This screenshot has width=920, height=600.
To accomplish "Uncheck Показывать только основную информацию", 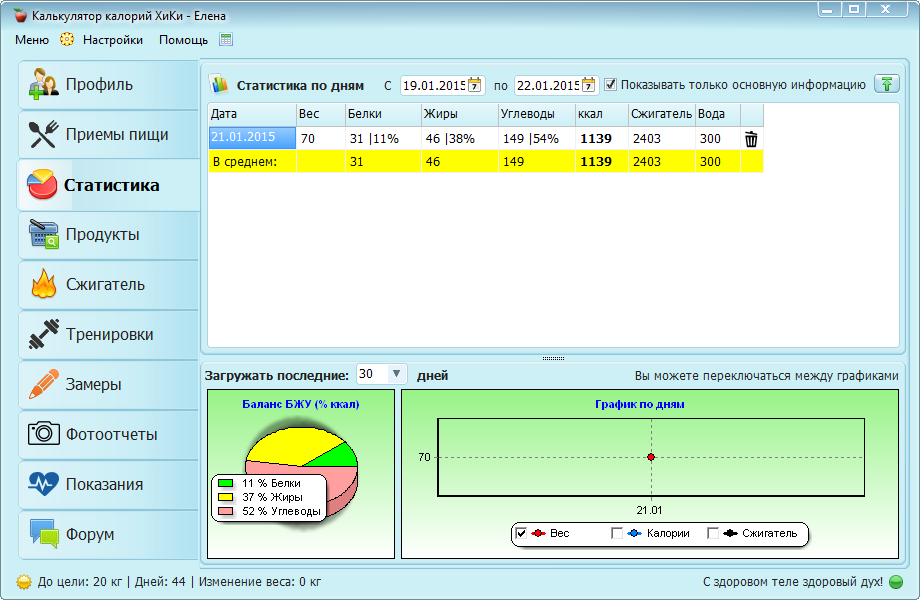I will coord(611,85).
